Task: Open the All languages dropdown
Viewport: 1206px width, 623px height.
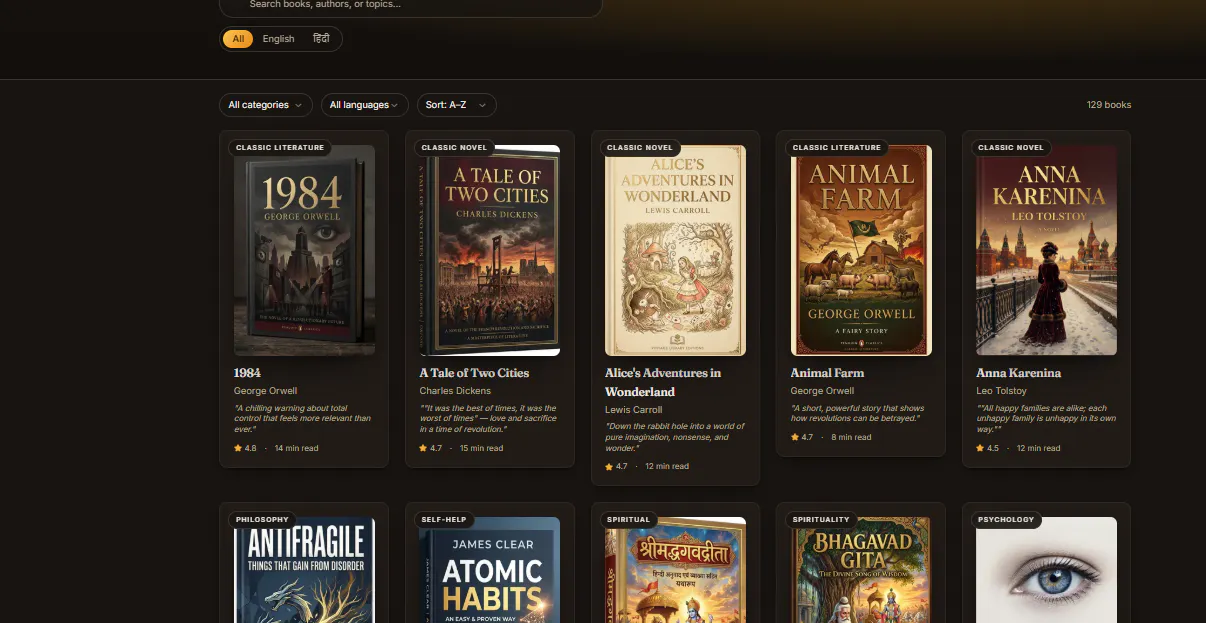Action: click(365, 105)
